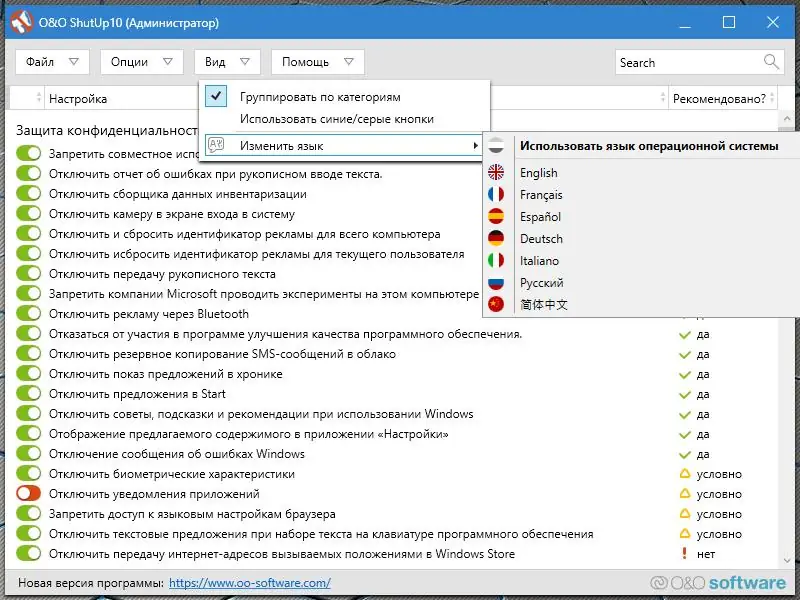
Task: Select the English flag icon
Action: [x=495, y=172]
